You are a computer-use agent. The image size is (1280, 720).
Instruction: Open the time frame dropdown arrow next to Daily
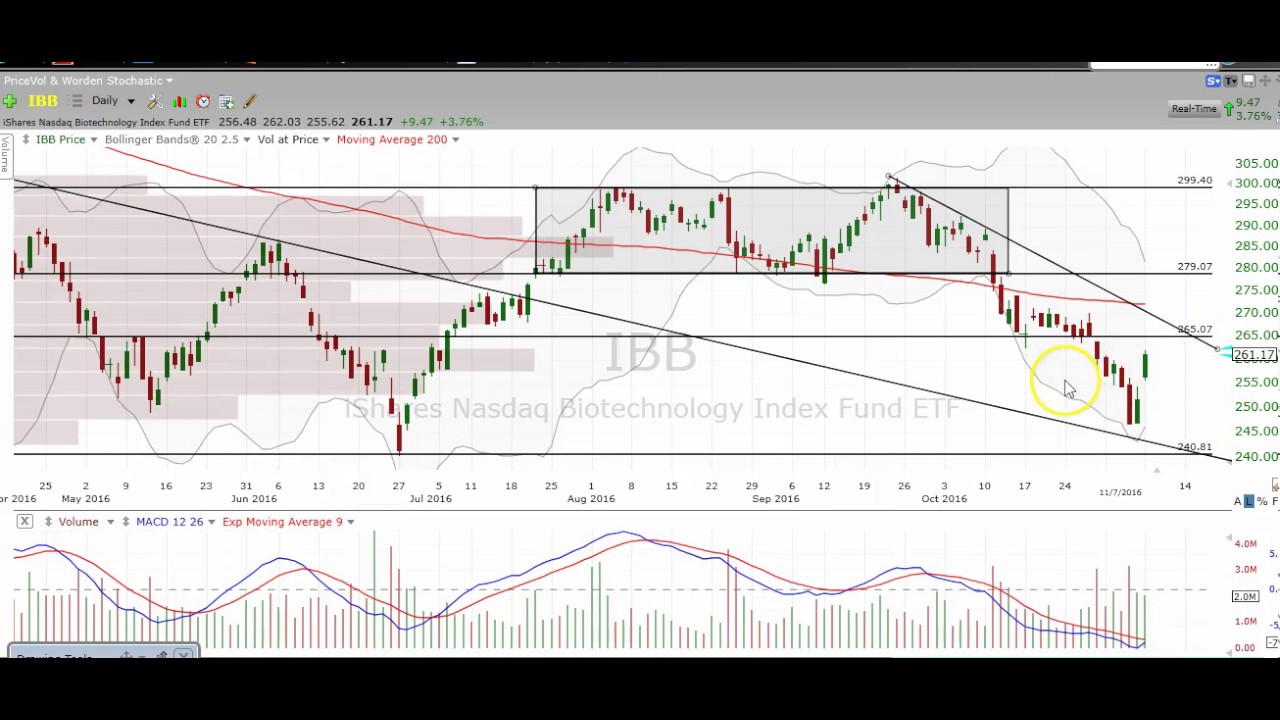[x=130, y=101]
